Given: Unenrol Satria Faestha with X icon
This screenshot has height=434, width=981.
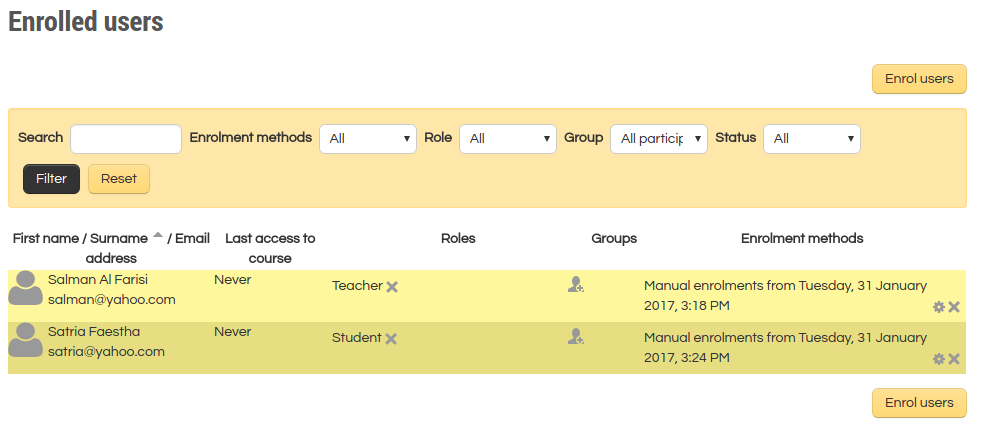Looking at the screenshot, I should click(954, 359).
